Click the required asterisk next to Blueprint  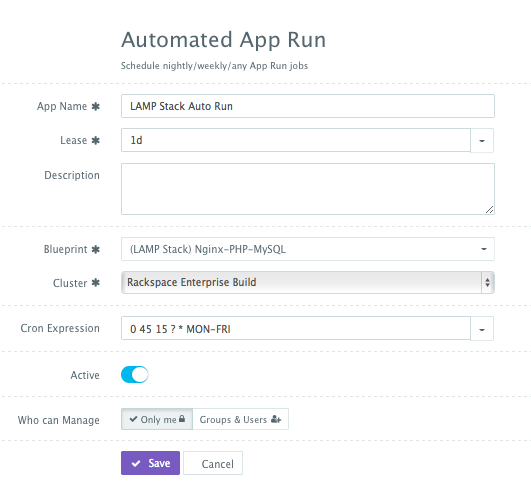pos(96,250)
